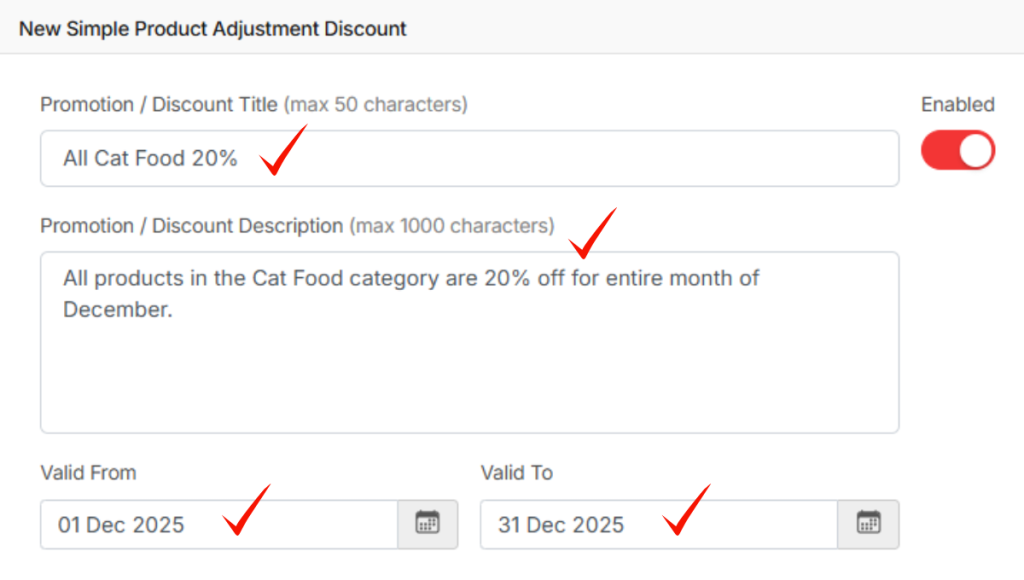The width and height of the screenshot is (1024, 580).
Task: Open the Valid From calendar picker
Action: 428,524
